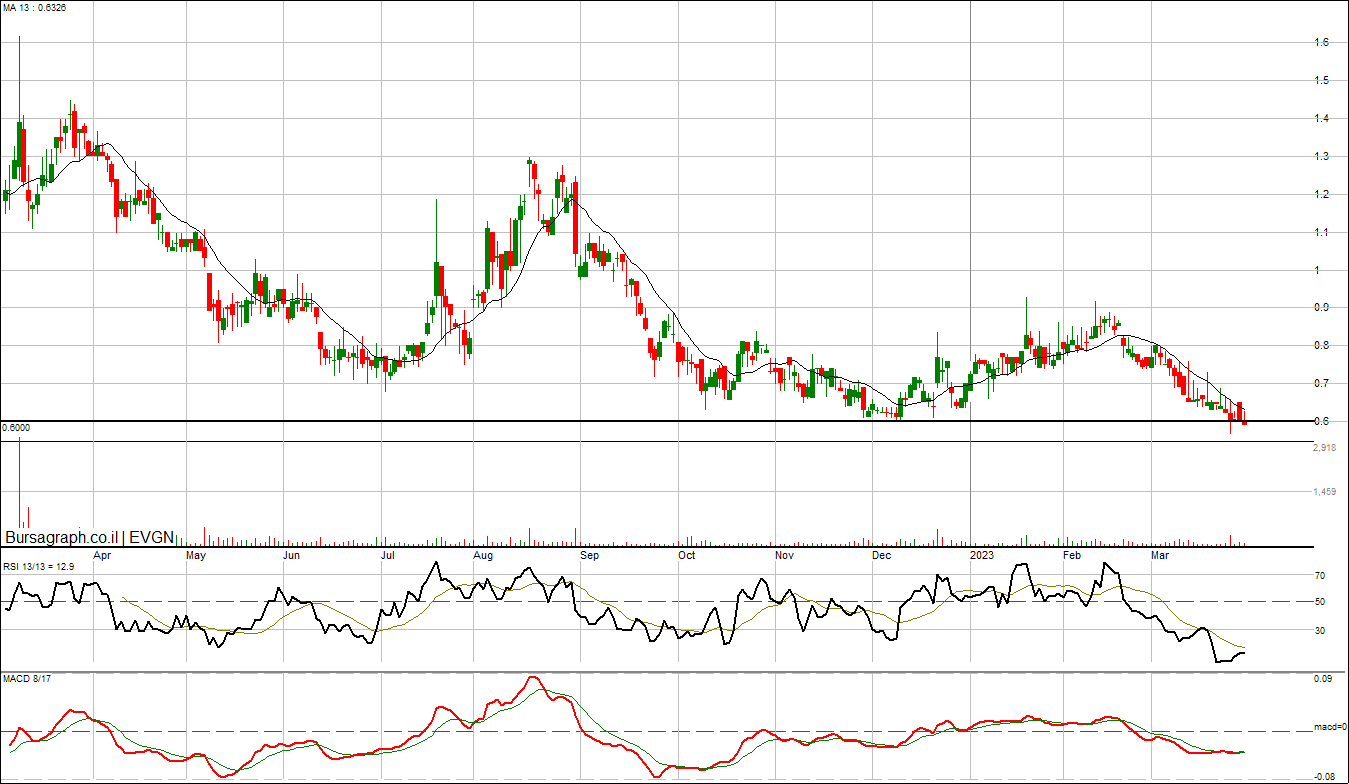Select the RSI 30 level label
Image resolution: width=1349 pixels, height=784 pixels.
tap(1320, 631)
